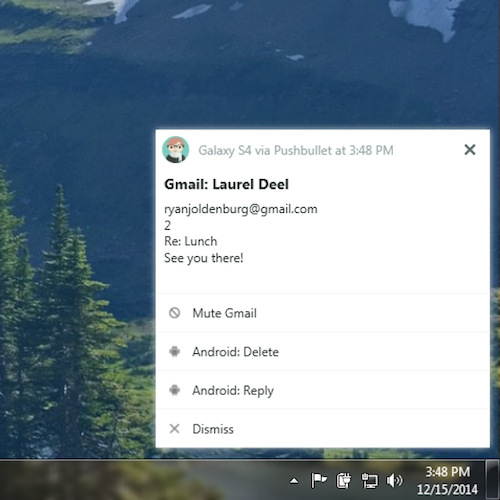Choose Android: Delete action
The height and width of the screenshot is (500, 500).
click(x=323, y=351)
